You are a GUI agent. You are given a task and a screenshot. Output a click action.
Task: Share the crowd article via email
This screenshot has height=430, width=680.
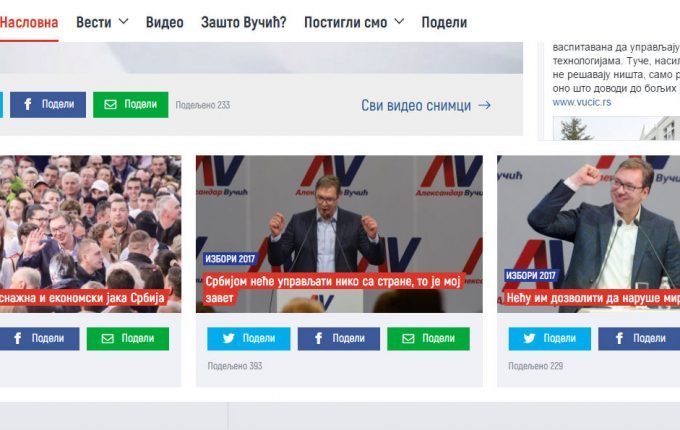click(x=128, y=339)
